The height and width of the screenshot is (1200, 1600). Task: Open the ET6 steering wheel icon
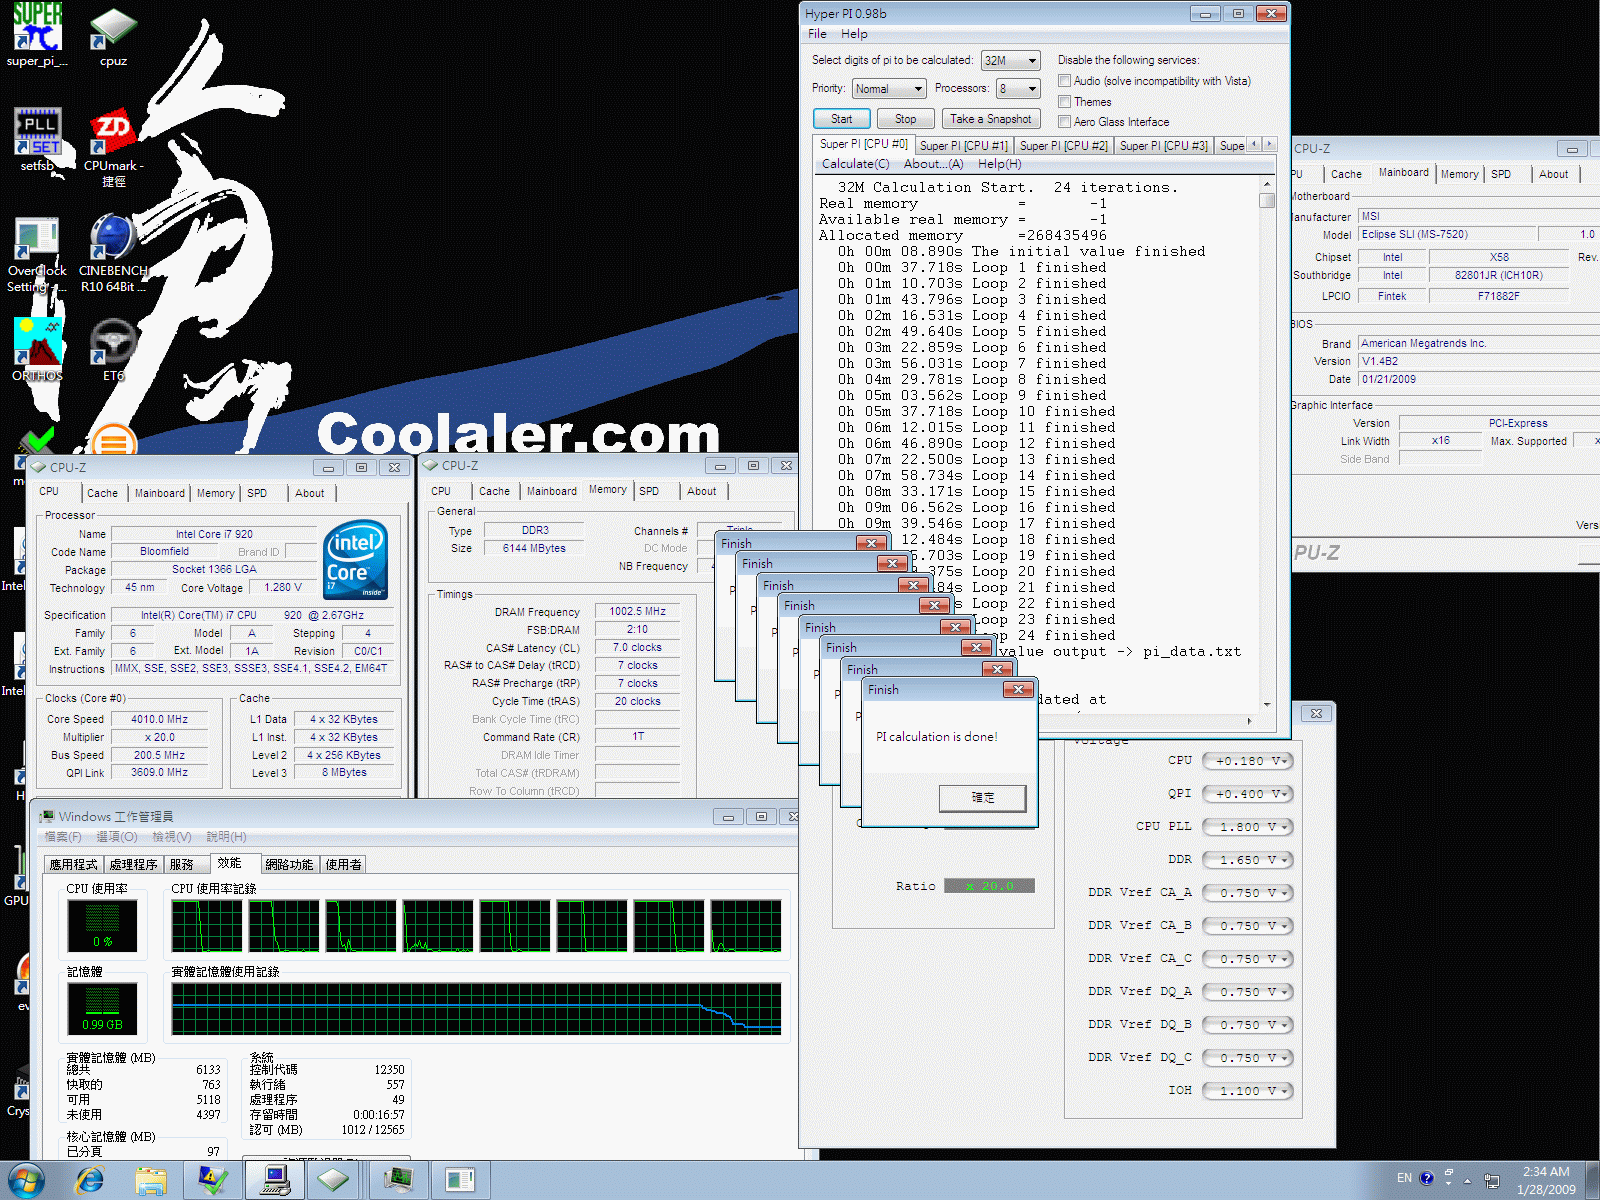point(113,350)
